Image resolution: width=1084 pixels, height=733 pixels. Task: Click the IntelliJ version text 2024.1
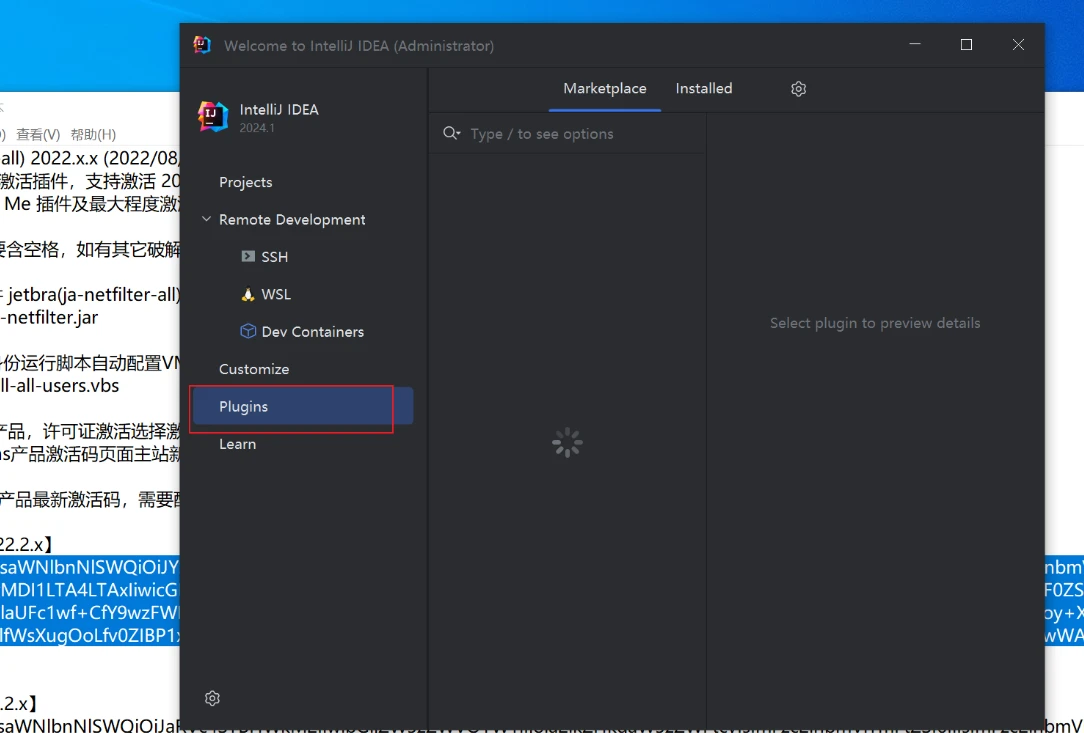coord(256,128)
